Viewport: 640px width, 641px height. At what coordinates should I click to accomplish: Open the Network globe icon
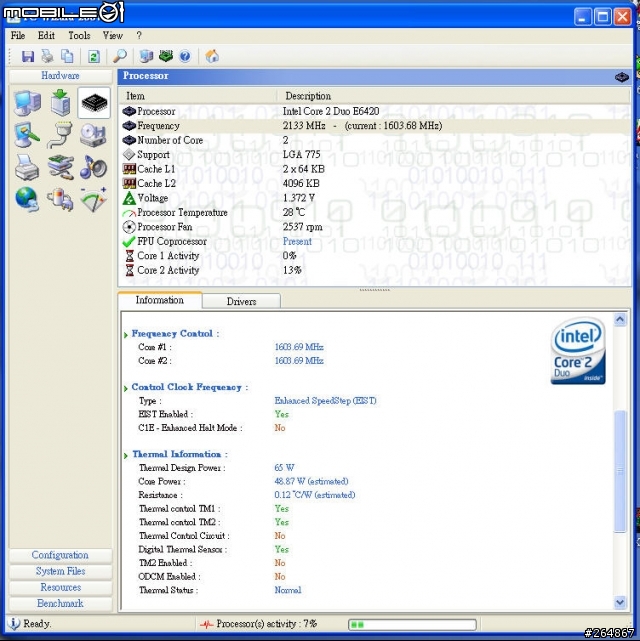tap(27, 199)
